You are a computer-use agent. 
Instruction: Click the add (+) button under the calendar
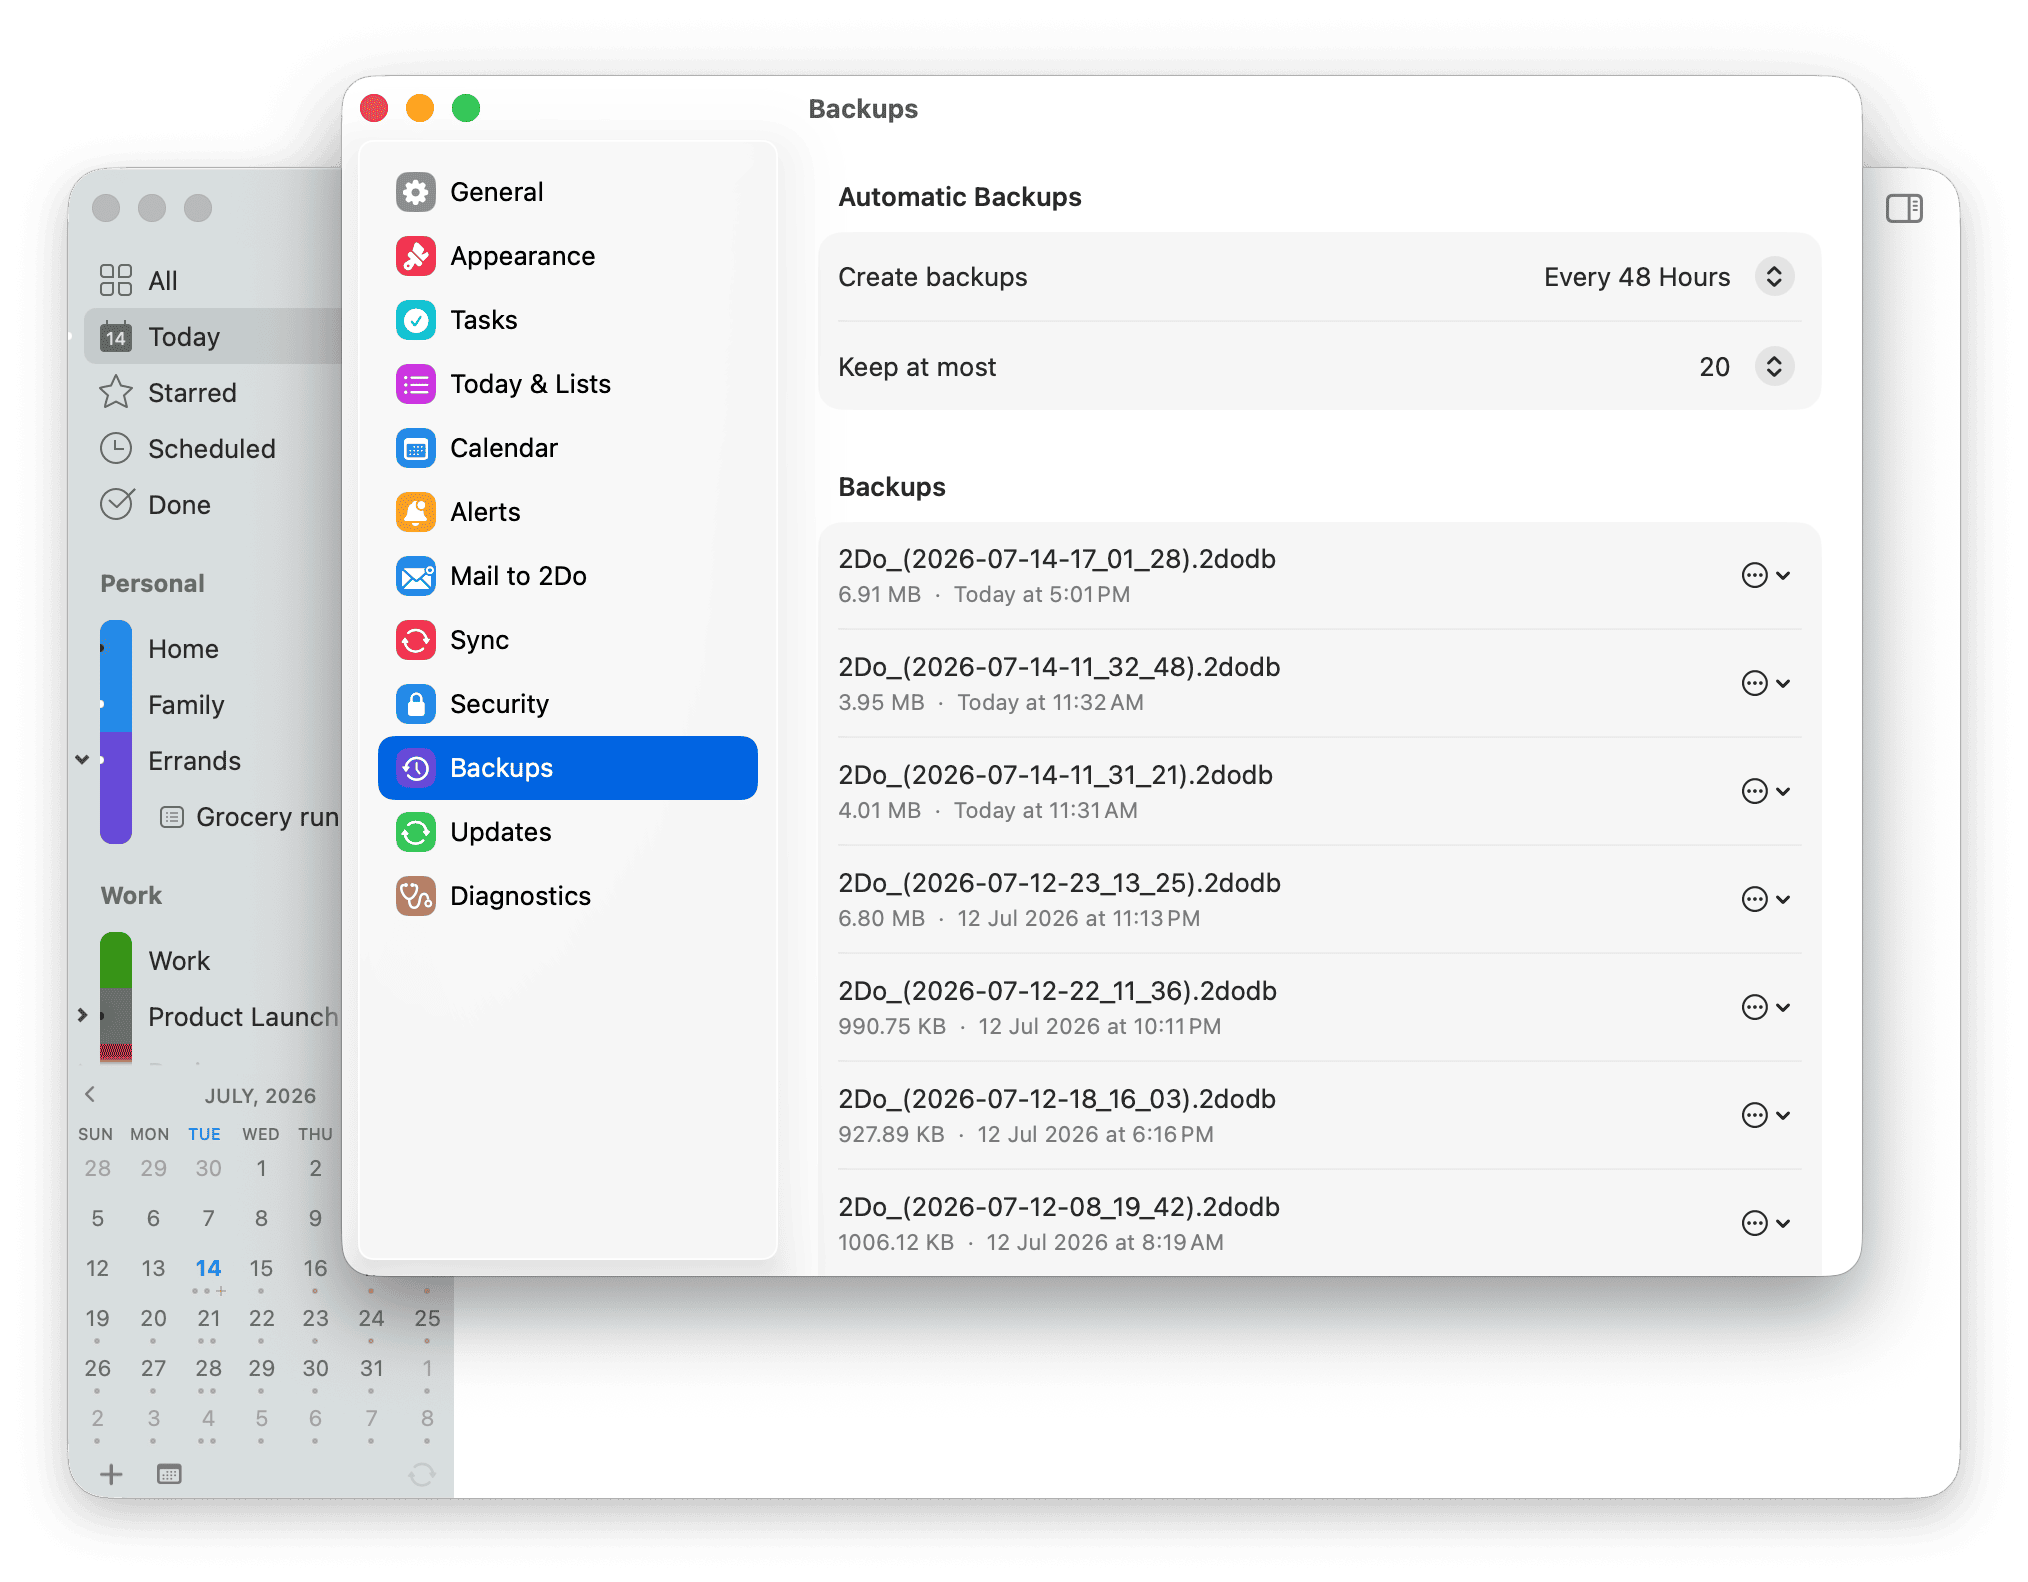(x=111, y=1474)
